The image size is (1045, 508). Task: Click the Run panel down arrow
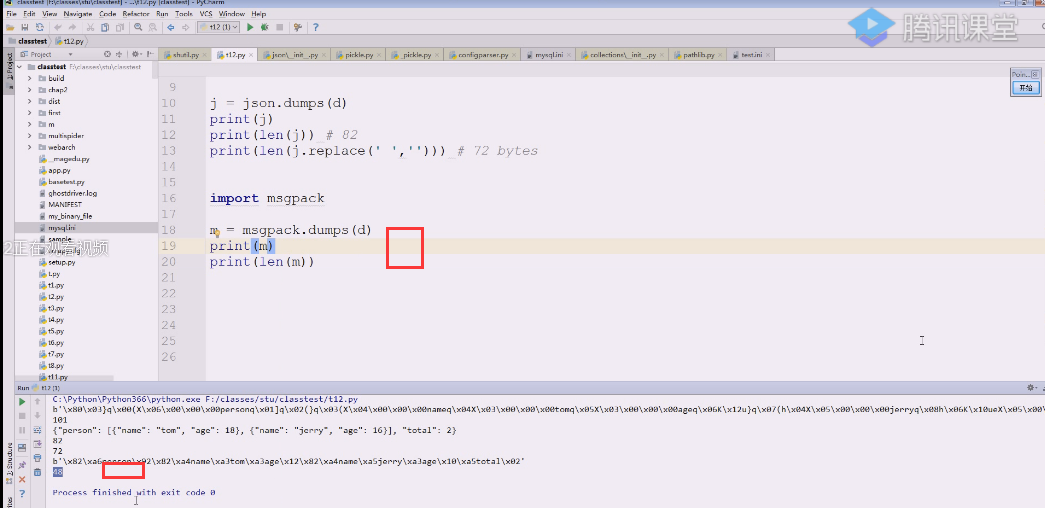pos(37,415)
